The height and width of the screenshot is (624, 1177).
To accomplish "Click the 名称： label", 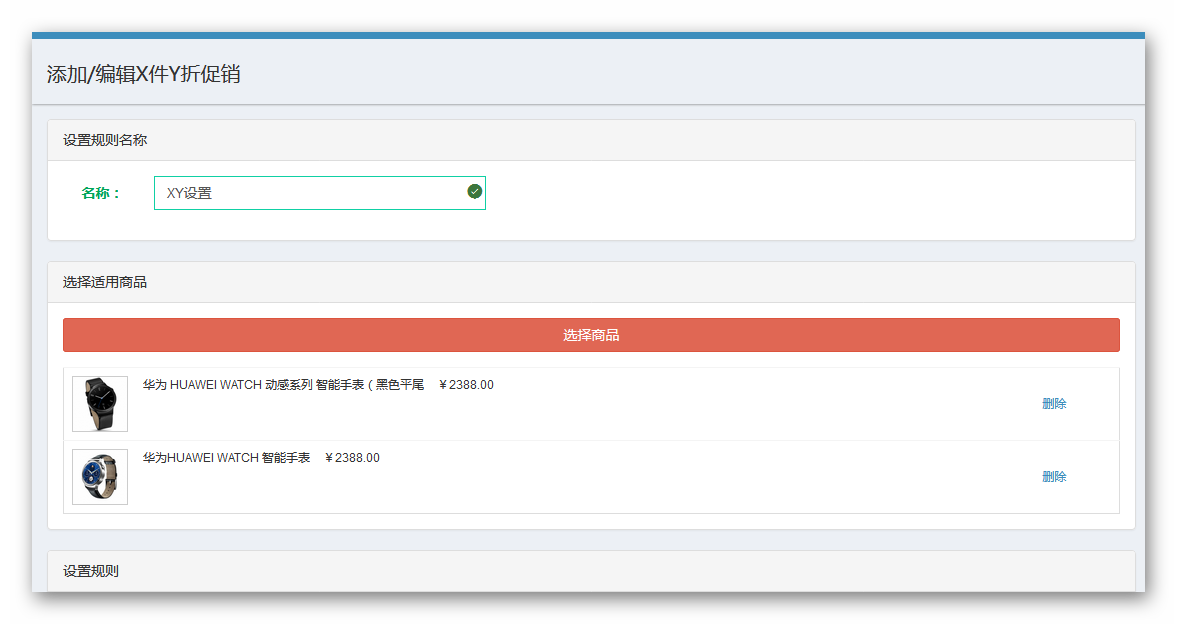I will coord(101,193).
